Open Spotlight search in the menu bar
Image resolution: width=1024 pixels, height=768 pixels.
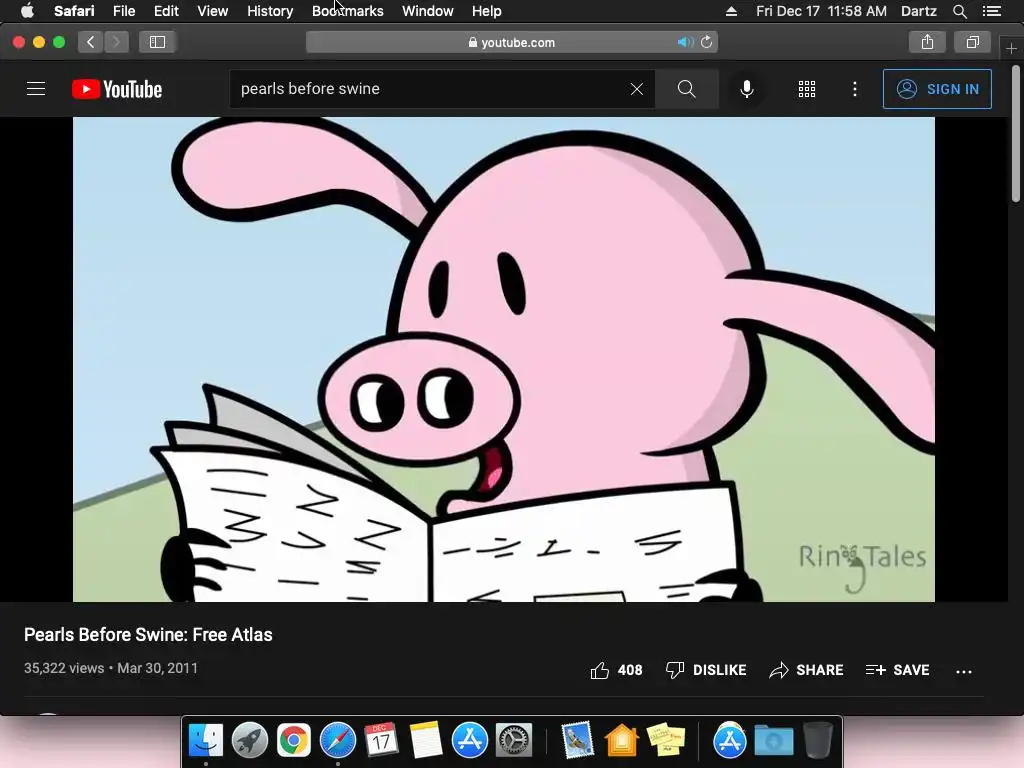coord(959,11)
